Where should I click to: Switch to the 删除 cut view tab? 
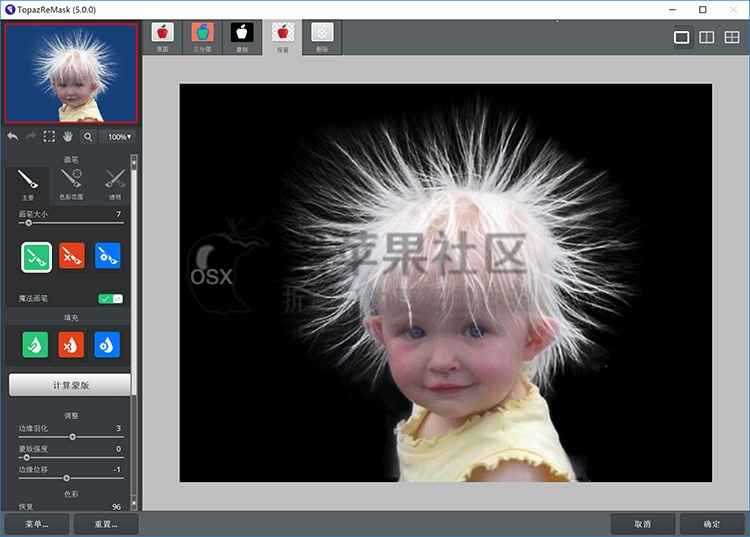coord(322,37)
